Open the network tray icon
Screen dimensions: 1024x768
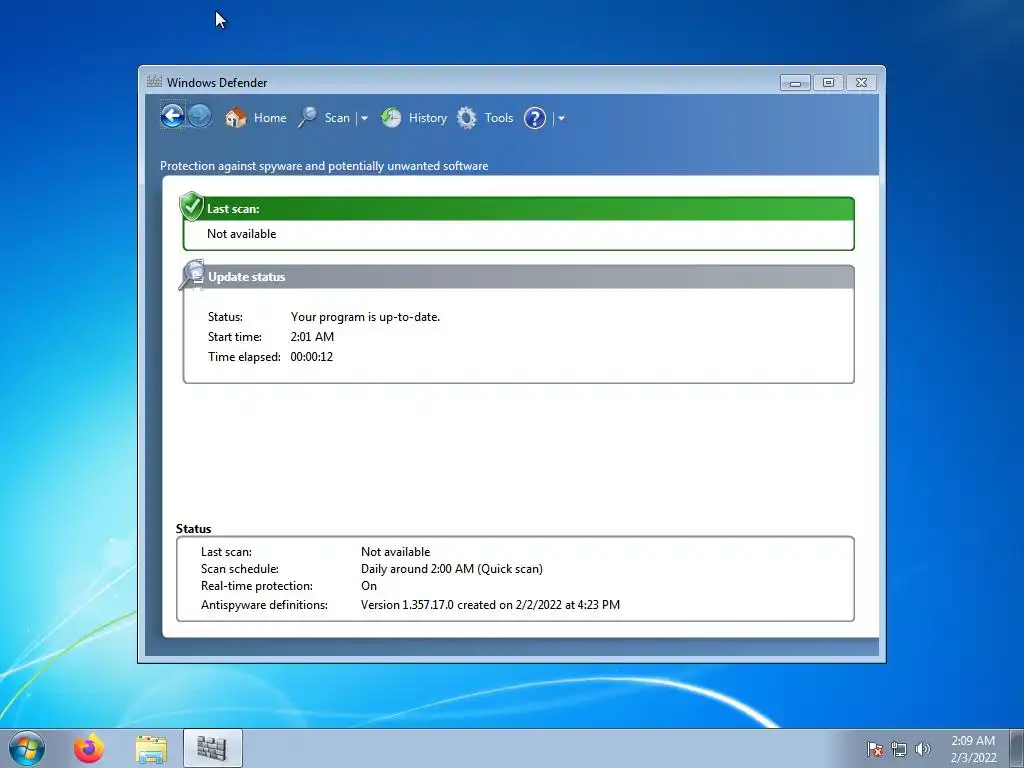[x=899, y=749]
